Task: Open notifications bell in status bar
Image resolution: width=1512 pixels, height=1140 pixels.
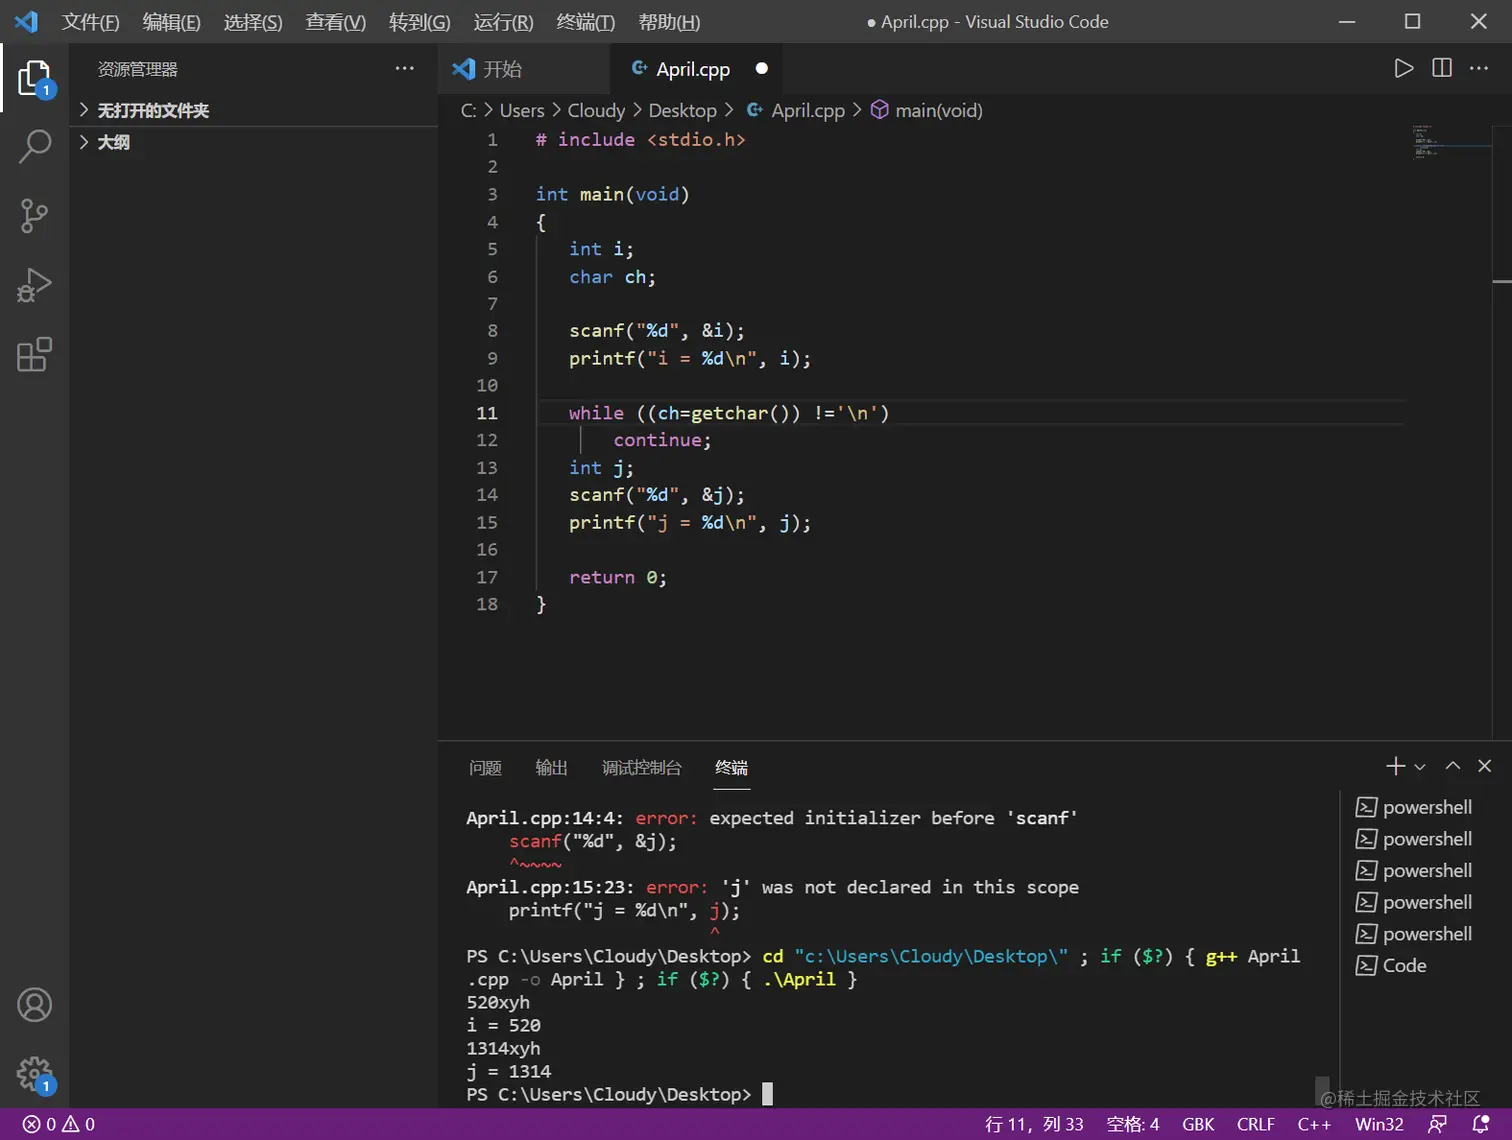Action: coord(1481,1124)
